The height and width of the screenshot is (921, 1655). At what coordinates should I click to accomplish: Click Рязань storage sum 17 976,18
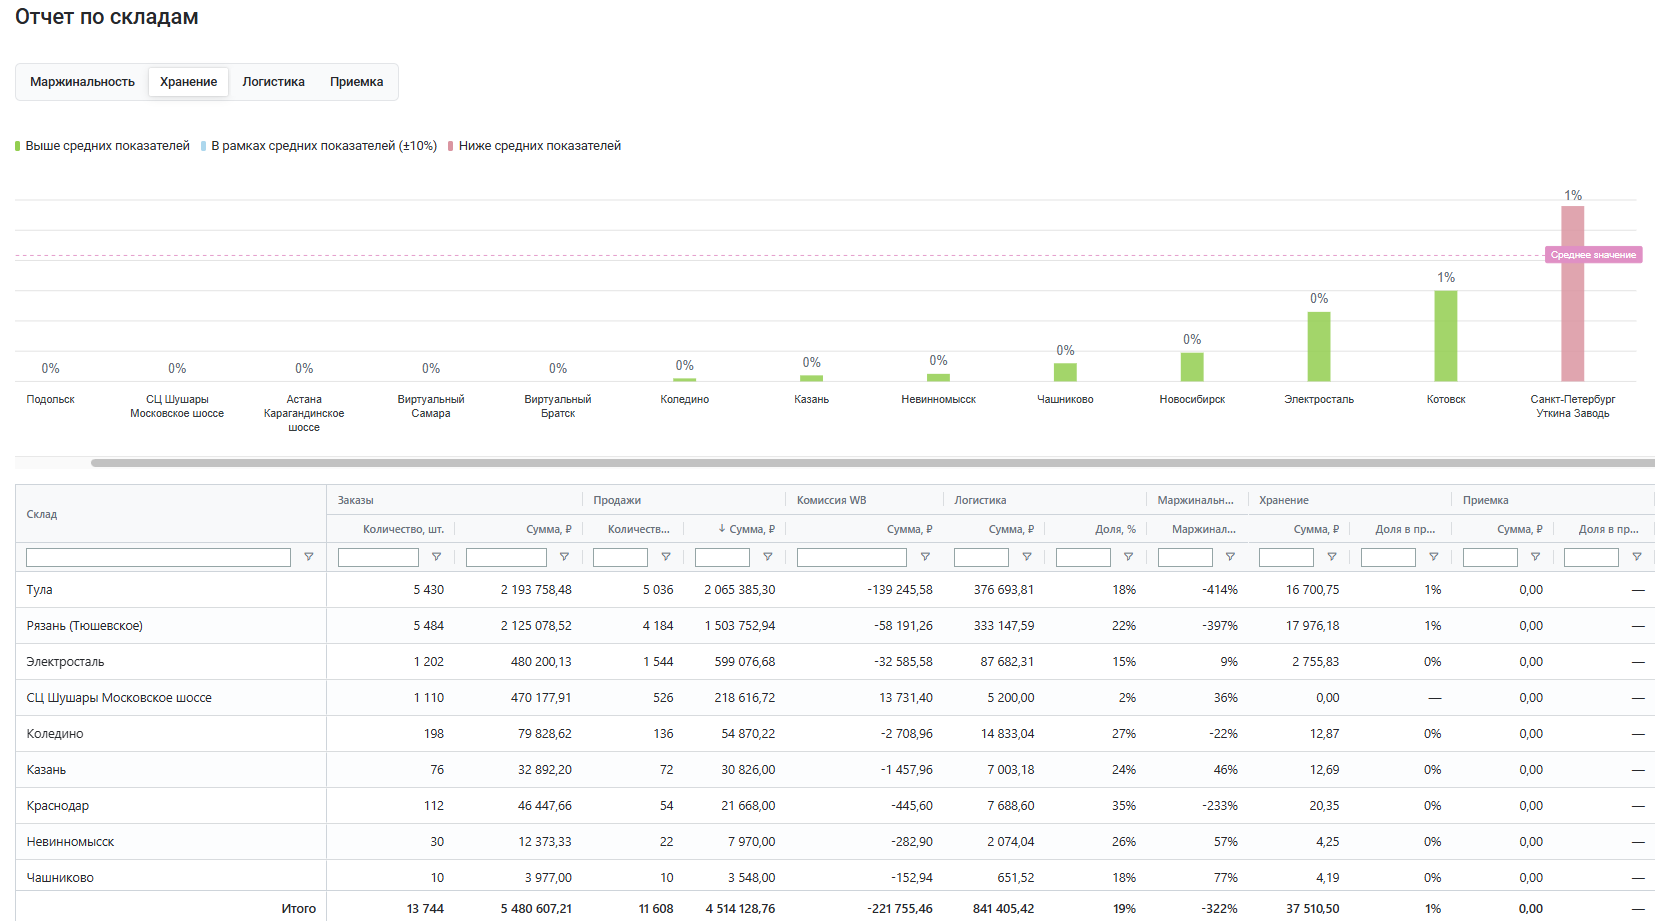pyautogui.click(x=1312, y=626)
